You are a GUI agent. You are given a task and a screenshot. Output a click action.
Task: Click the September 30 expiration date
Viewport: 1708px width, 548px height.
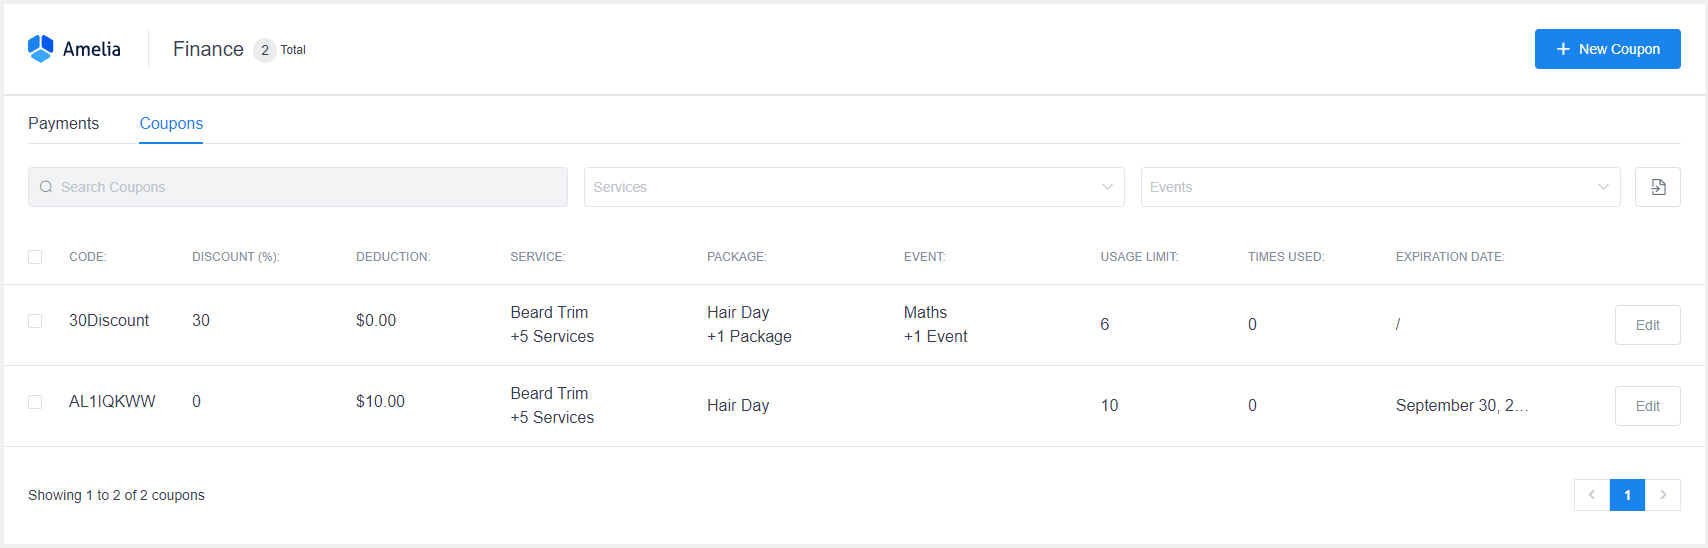click(1461, 405)
